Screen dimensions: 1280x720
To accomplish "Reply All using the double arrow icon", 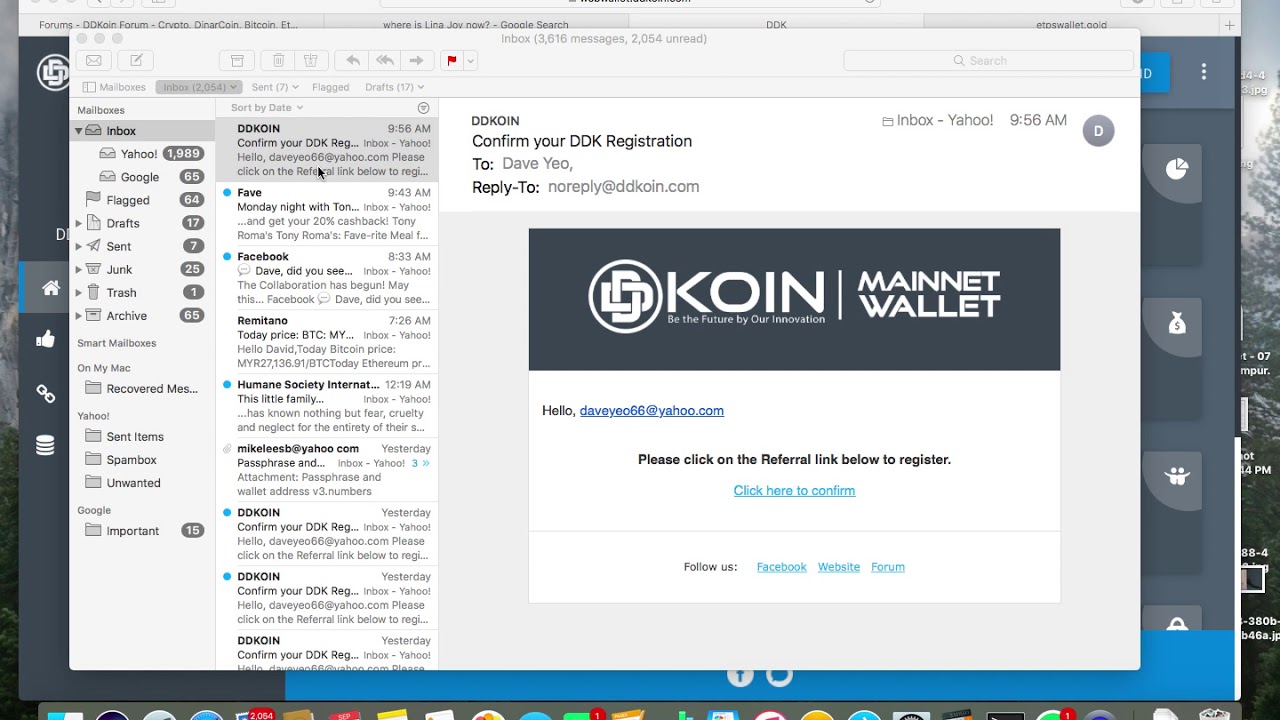I will (384, 61).
